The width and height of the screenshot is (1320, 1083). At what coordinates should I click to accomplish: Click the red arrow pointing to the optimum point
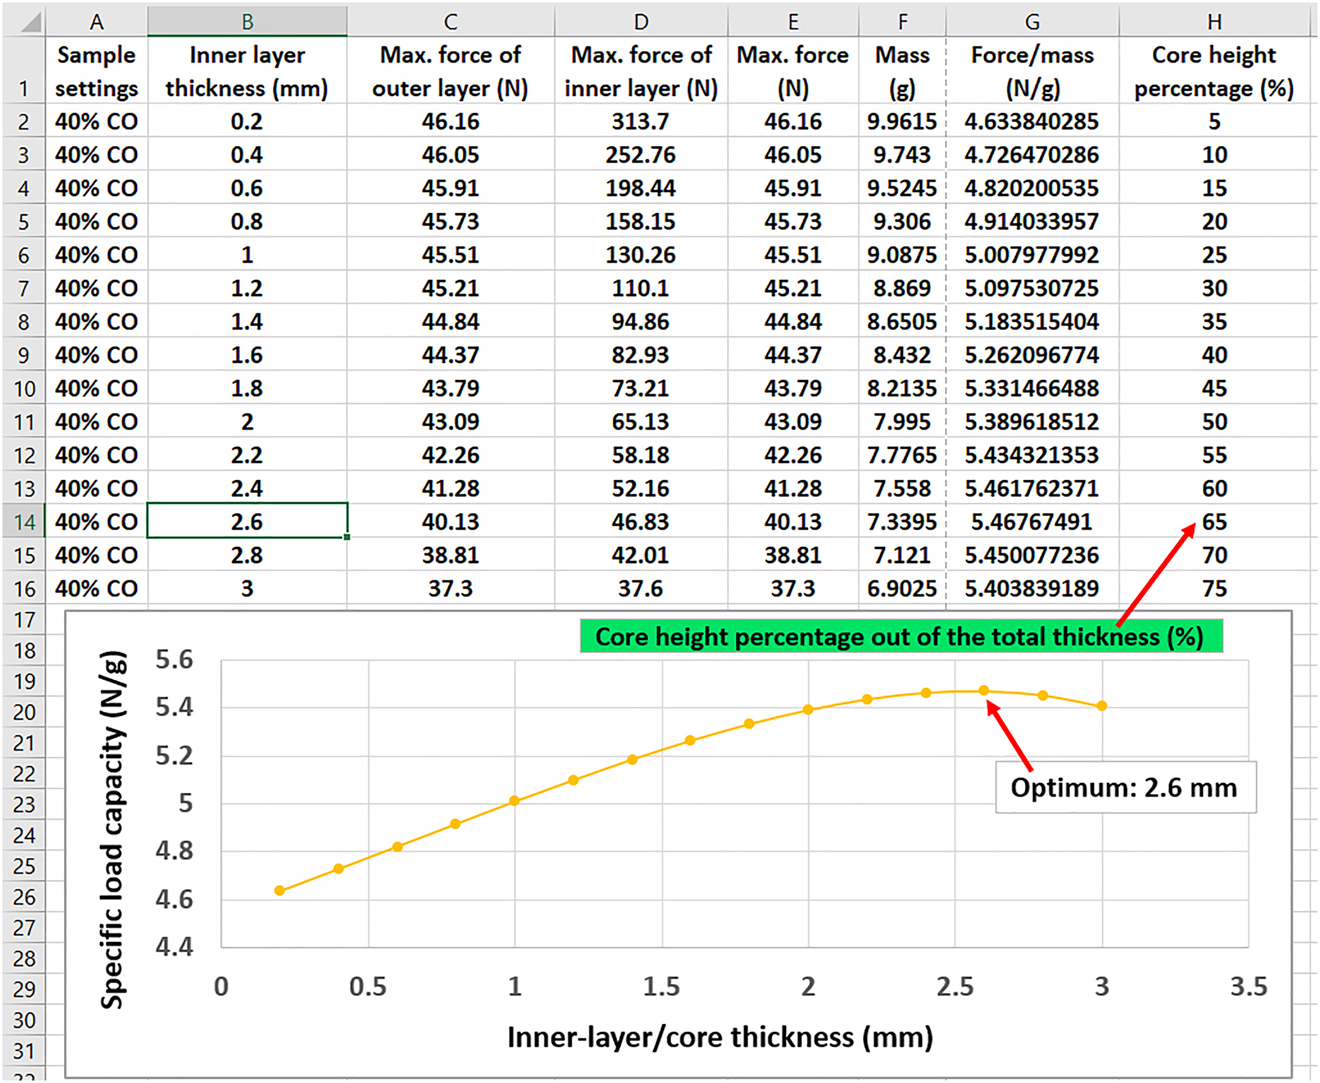pos(1010,735)
